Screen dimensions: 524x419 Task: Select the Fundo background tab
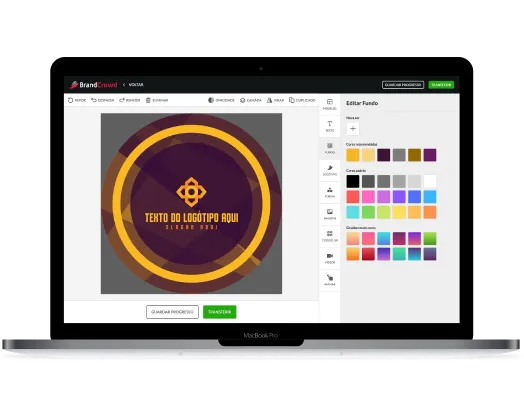pyautogui.click(x=330, y=148)
